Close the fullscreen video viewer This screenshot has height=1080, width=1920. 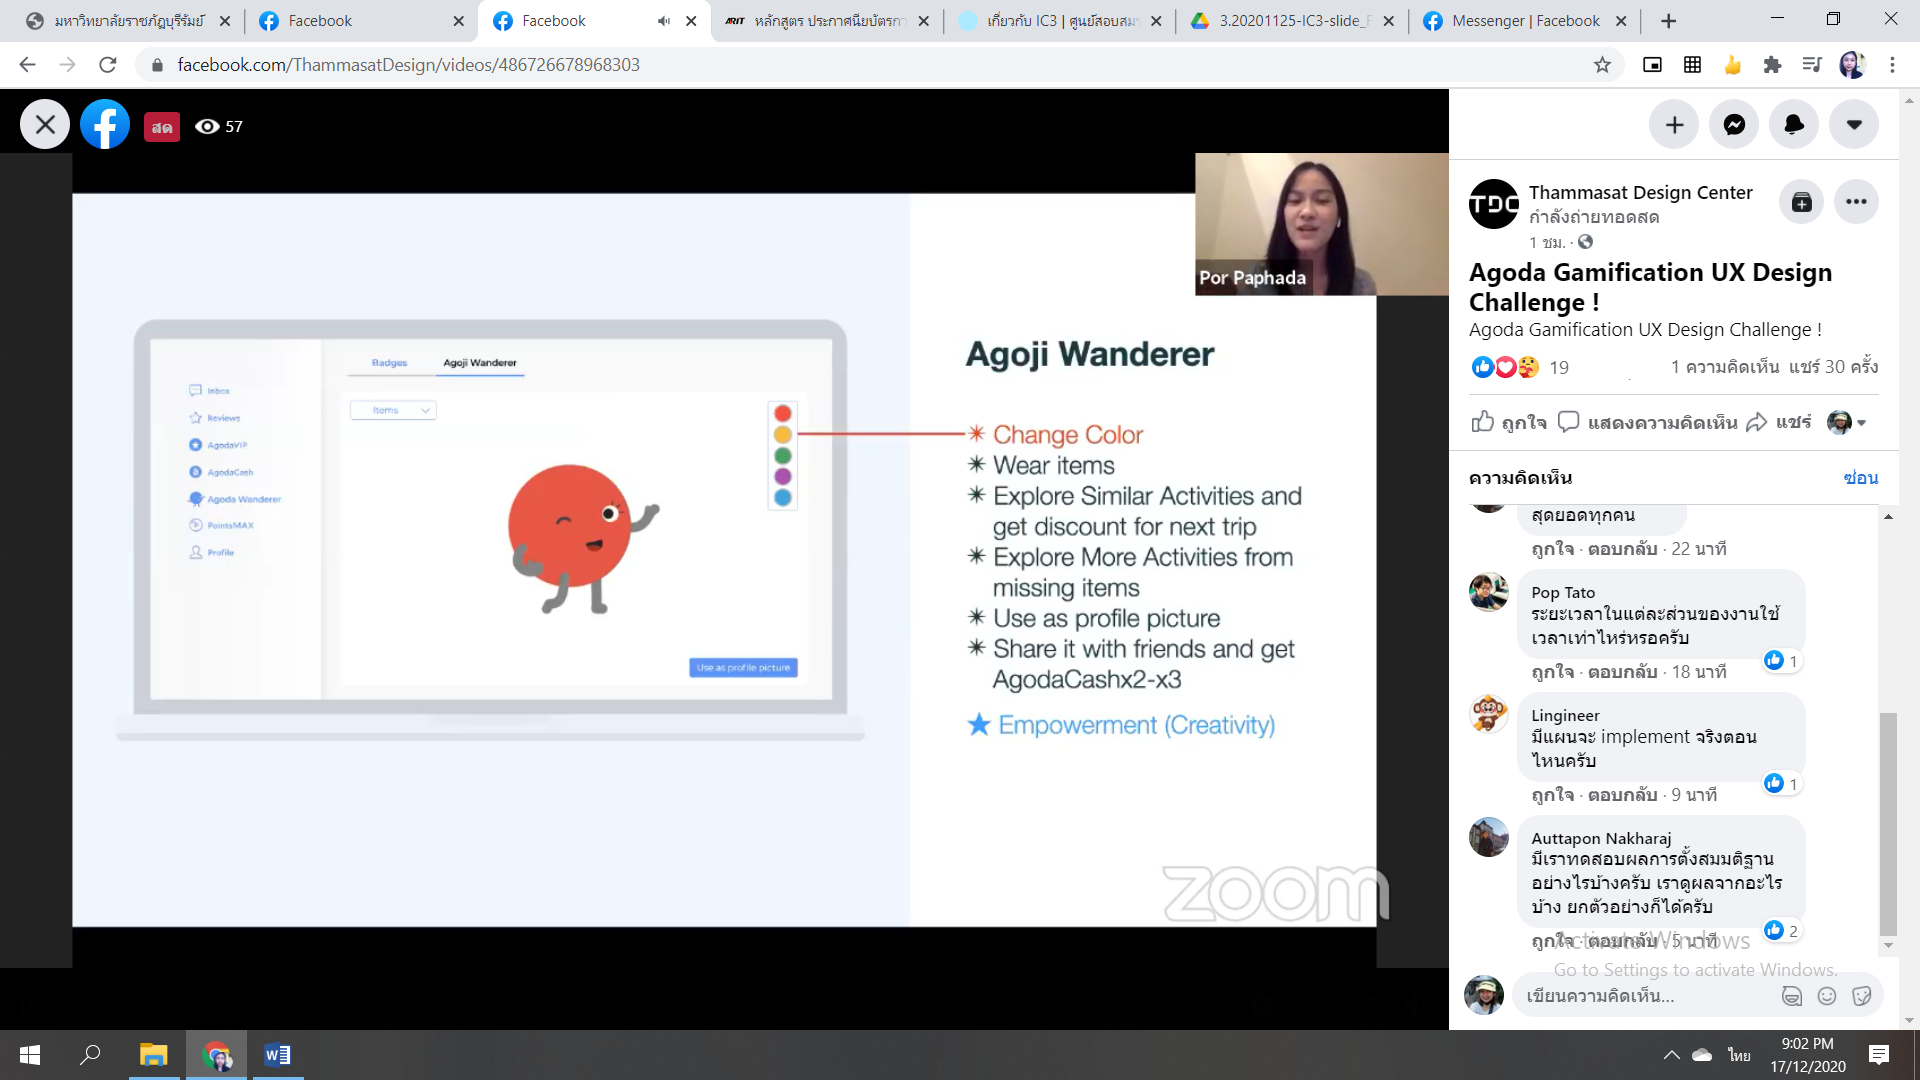click(45, 125)
